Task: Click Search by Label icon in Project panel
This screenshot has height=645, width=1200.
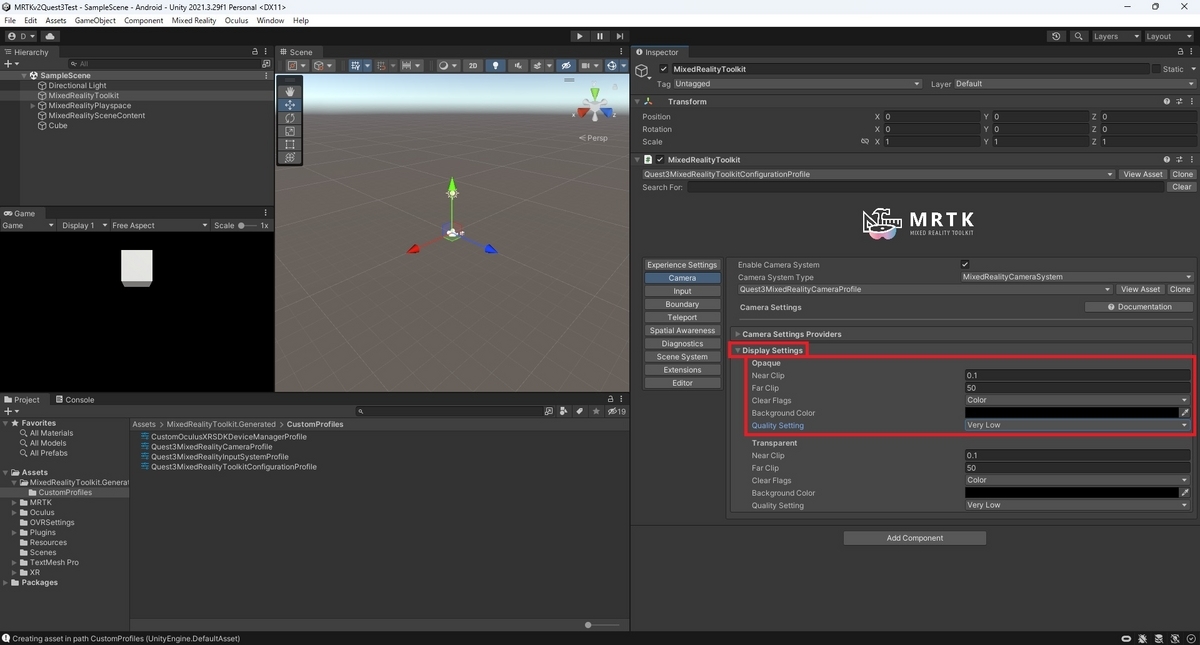Action: pyautogui.click(x=578, y=411)
